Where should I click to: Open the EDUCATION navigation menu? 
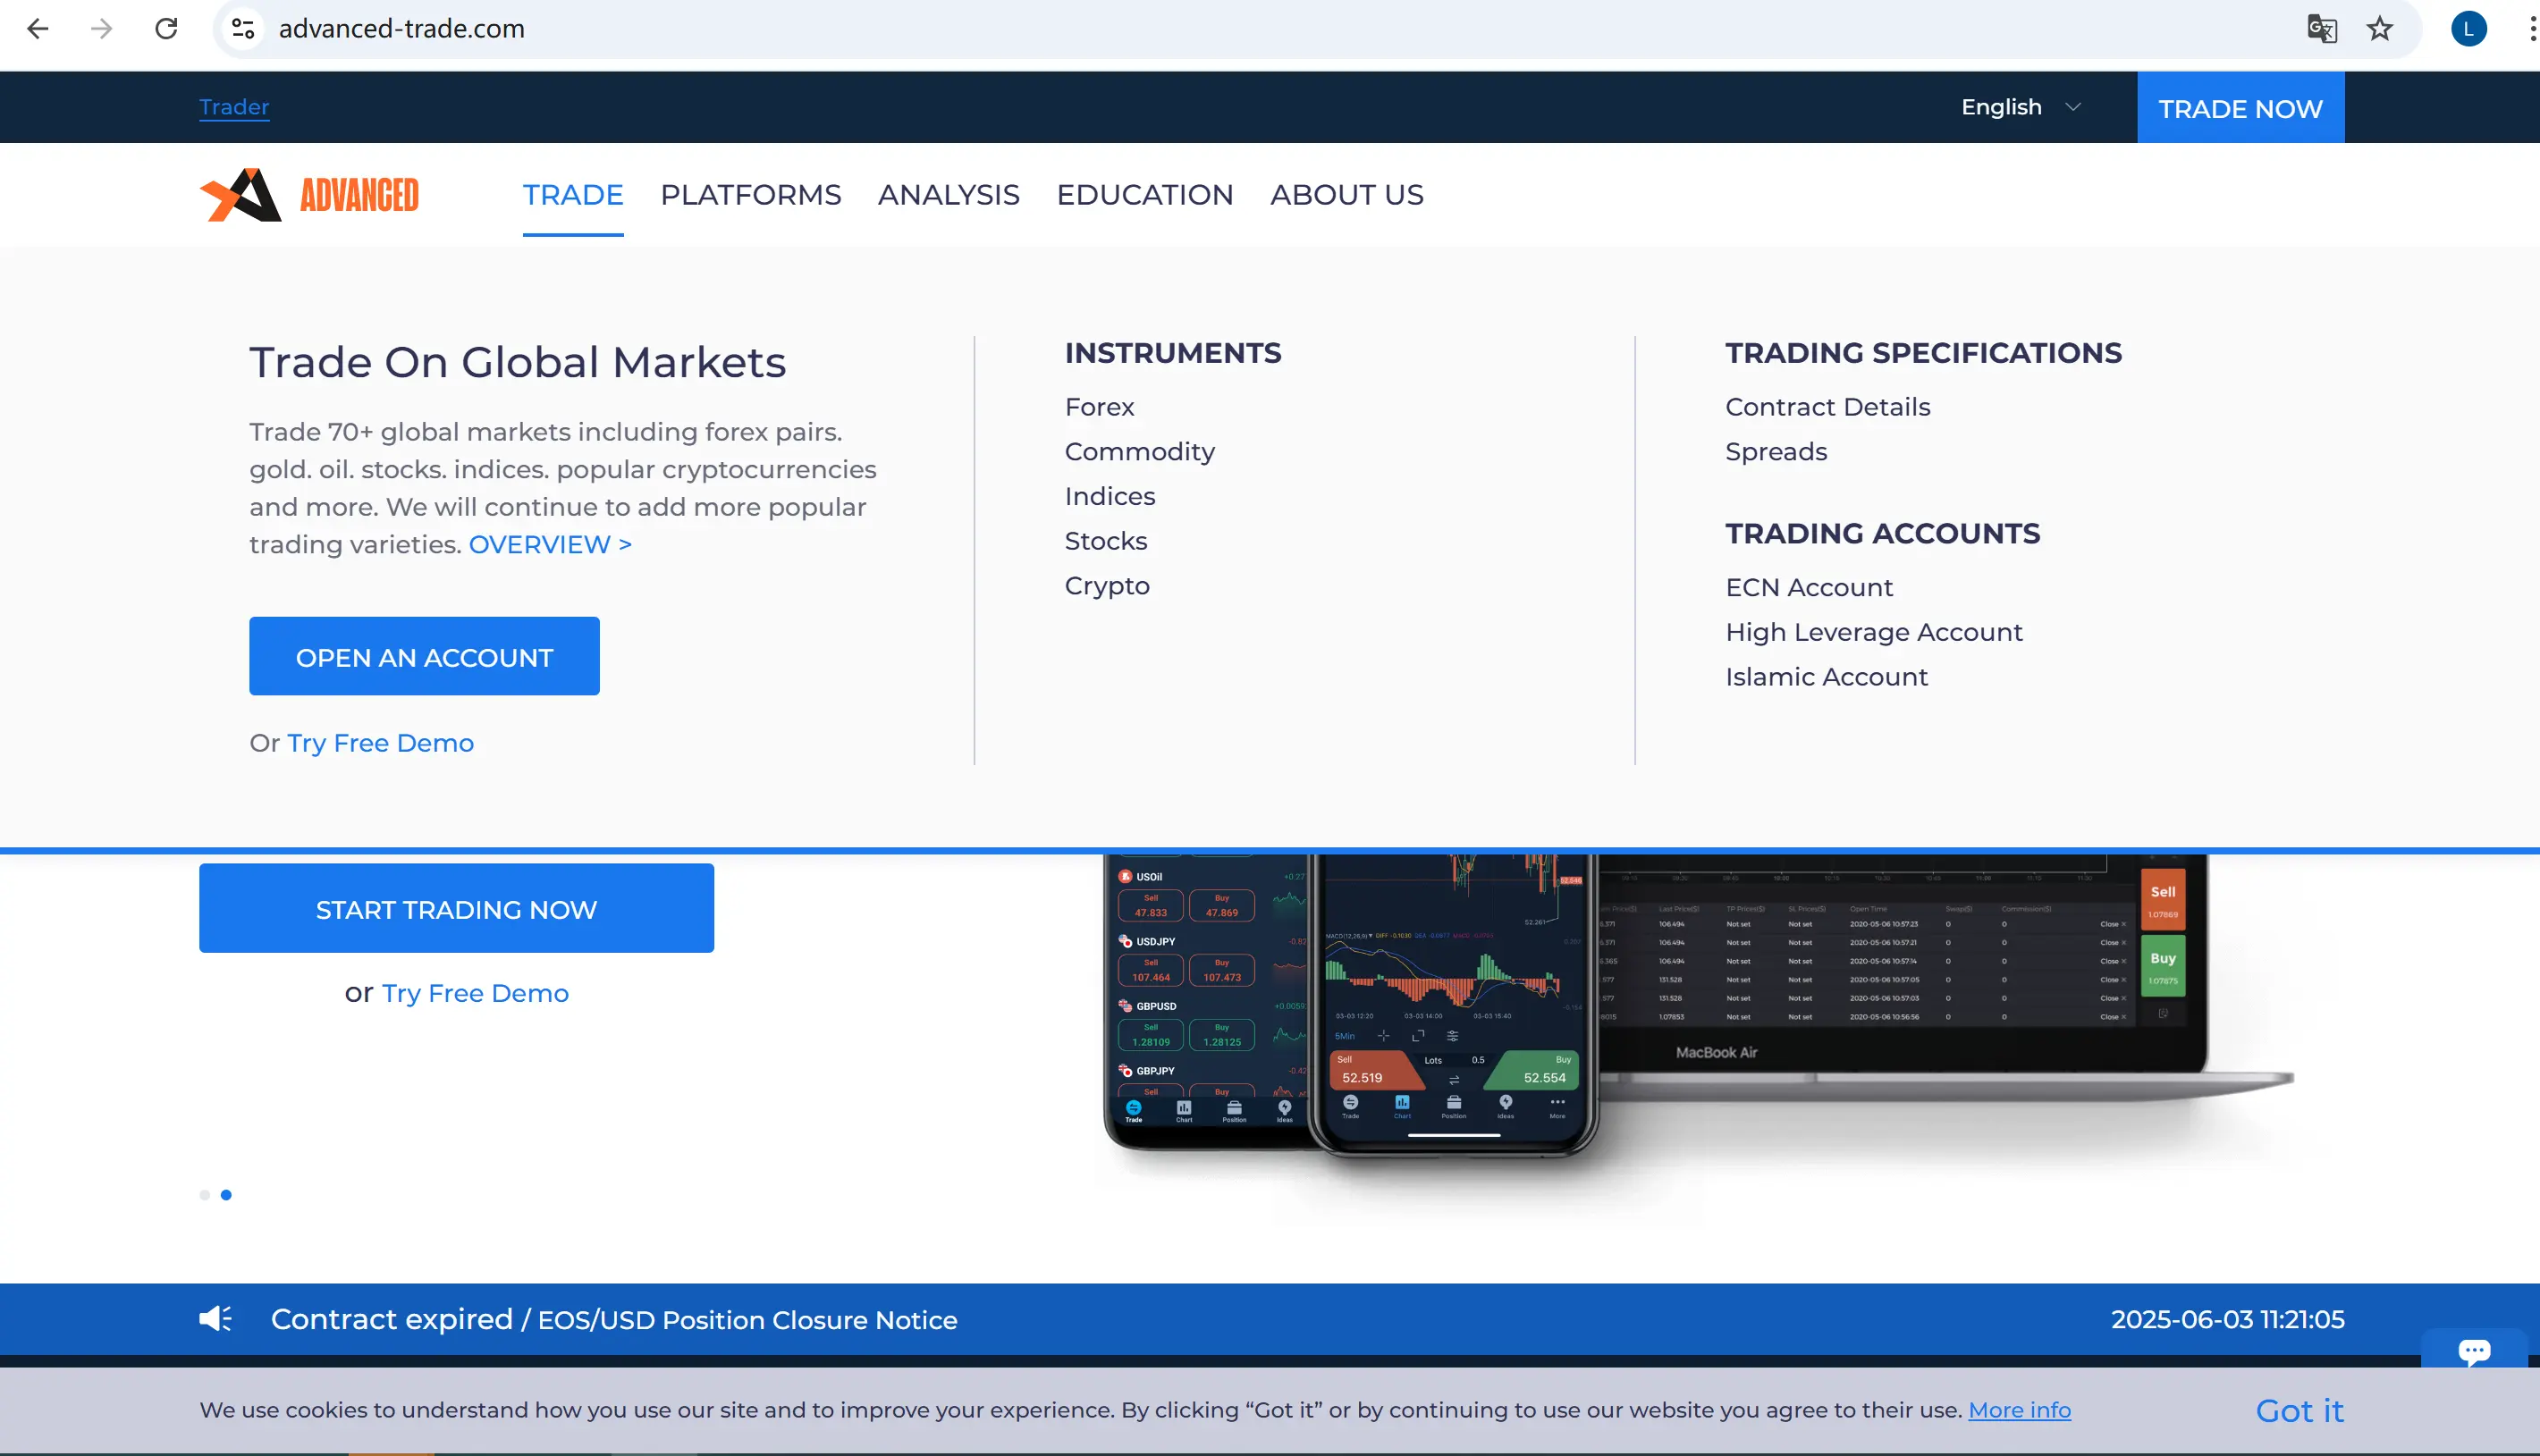click(1144, 195)
